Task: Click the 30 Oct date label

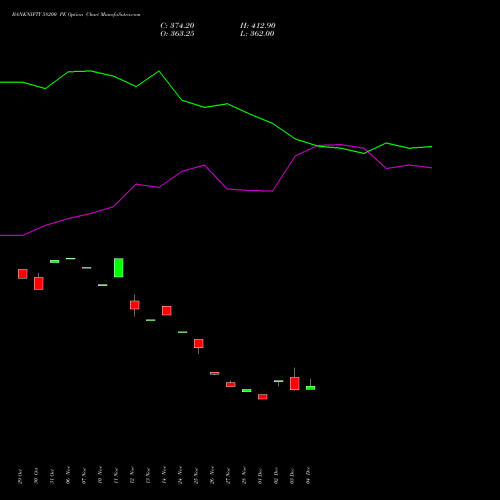Action: (x=36, y=476)
